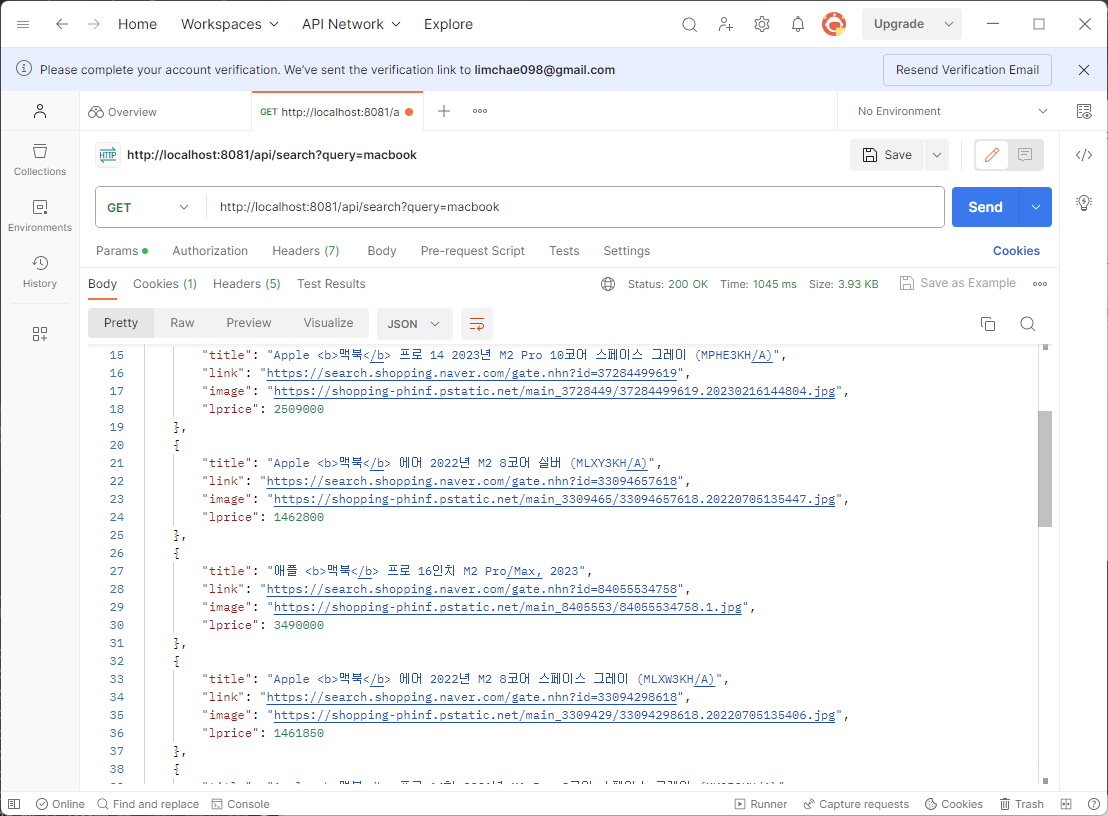Screen dimensions: 1108x816
Task: Open the notifications bell
Action: coord(798,25)
